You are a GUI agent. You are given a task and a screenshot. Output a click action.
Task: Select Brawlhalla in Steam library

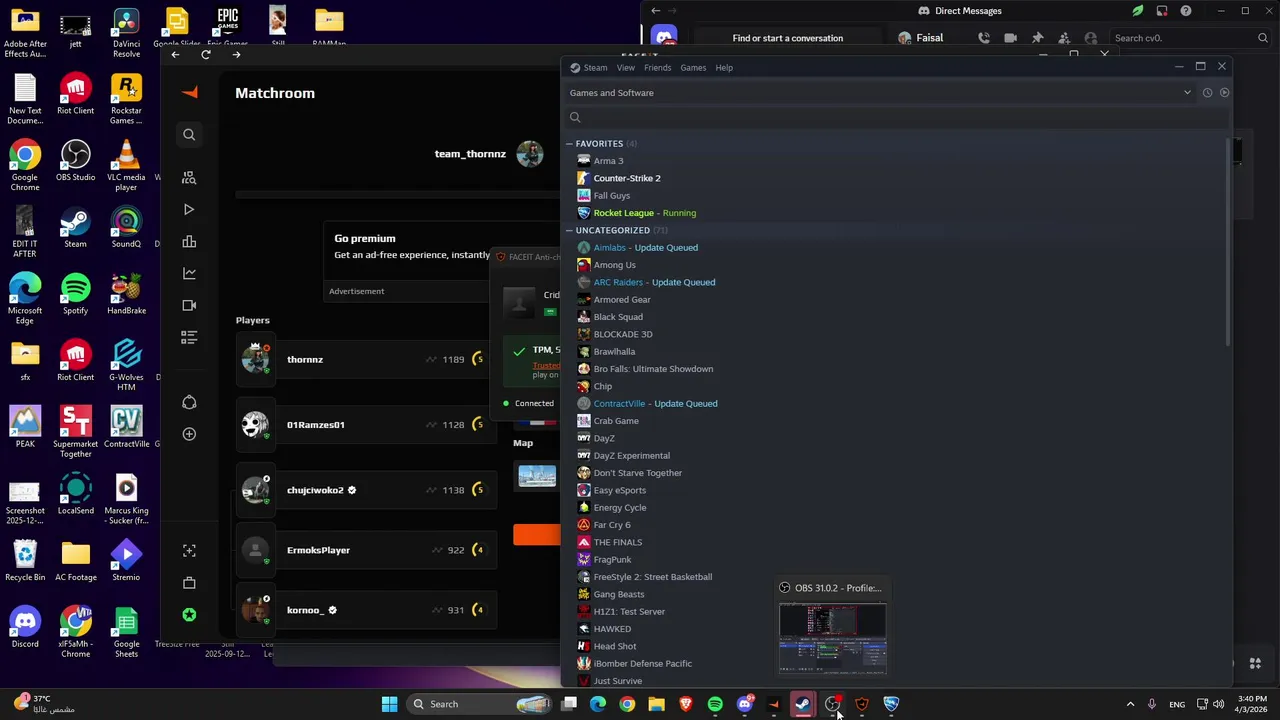point(614,352)
